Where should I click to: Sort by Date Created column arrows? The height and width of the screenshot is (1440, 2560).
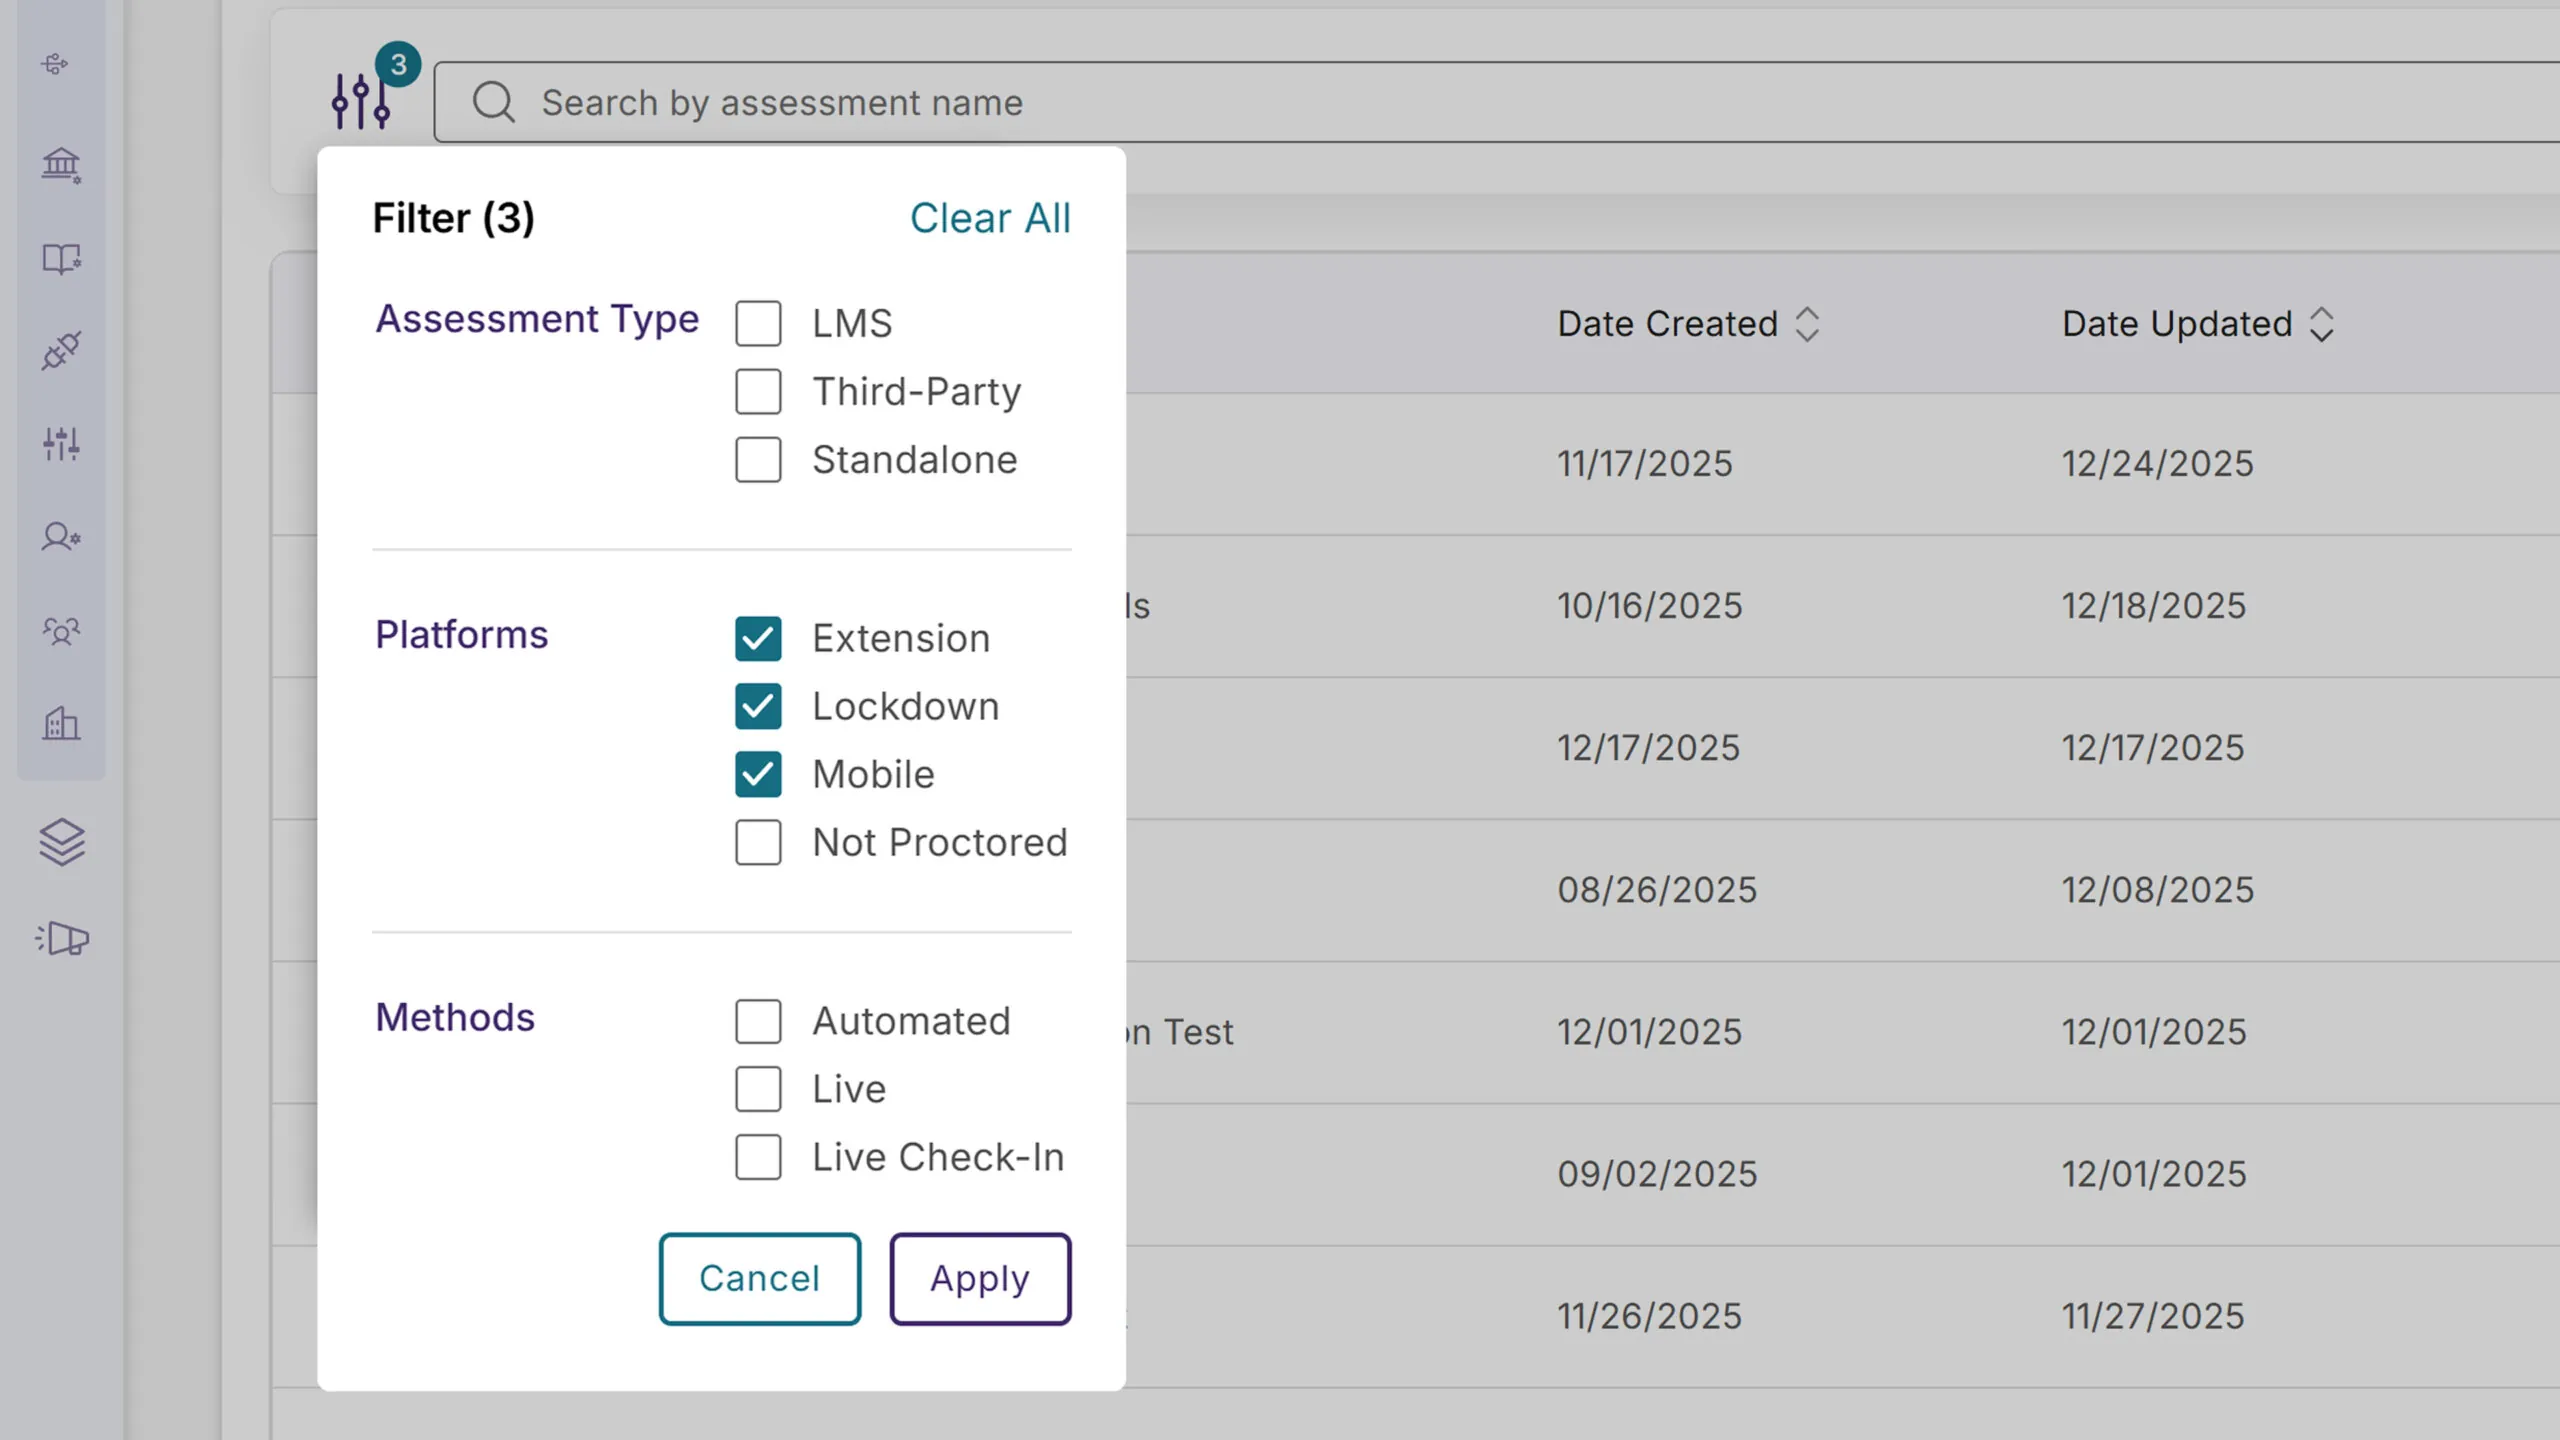tap(1807, 324)
